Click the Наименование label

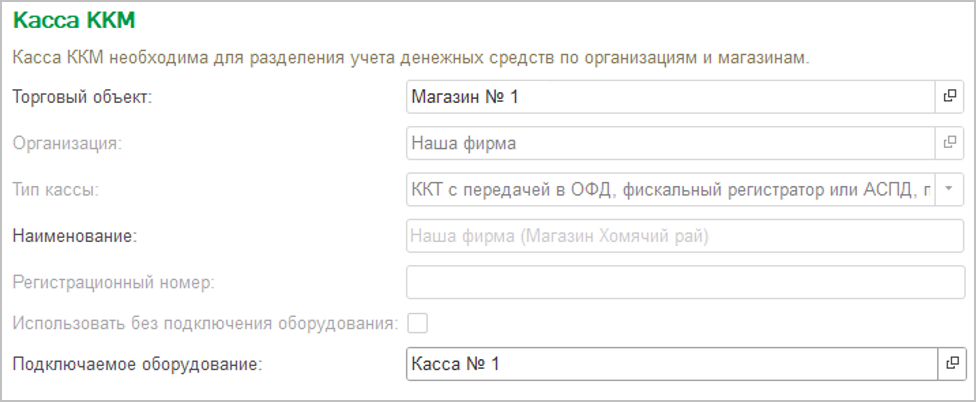[74, 236]
